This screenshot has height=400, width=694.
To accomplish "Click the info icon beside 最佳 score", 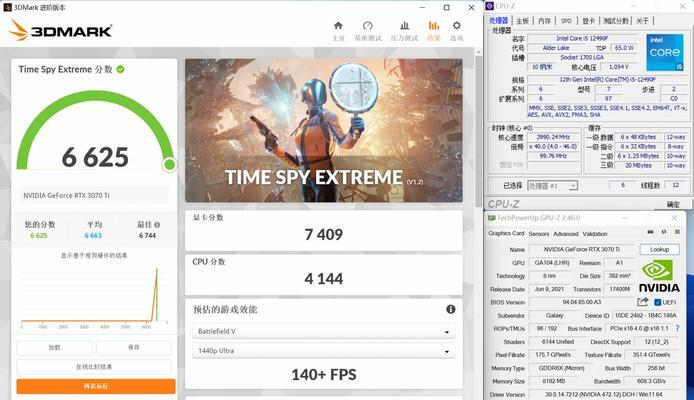I will coord(157,224).
